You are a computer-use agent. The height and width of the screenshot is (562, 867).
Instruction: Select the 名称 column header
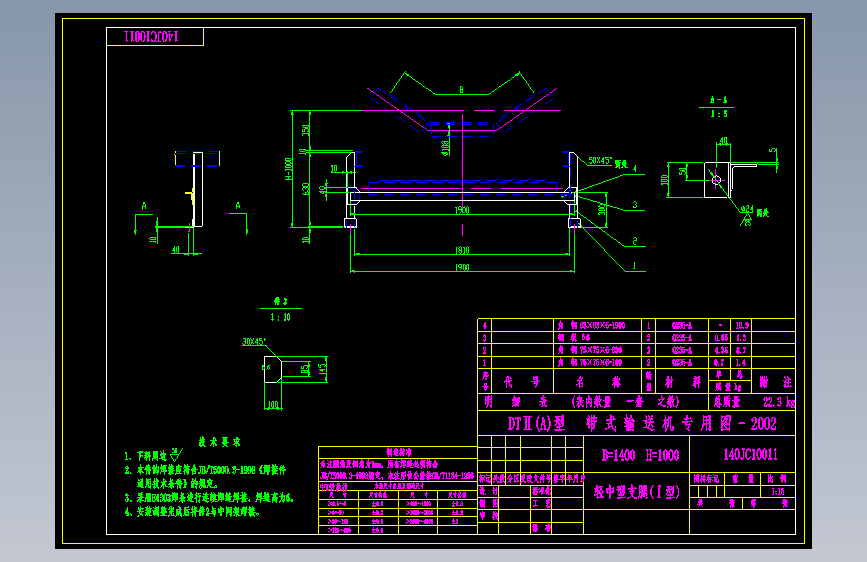(597, 382)
